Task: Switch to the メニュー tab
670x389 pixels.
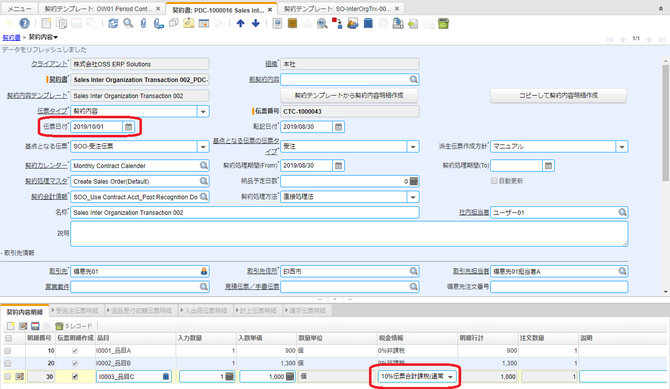Action: [x=20, y=9]
